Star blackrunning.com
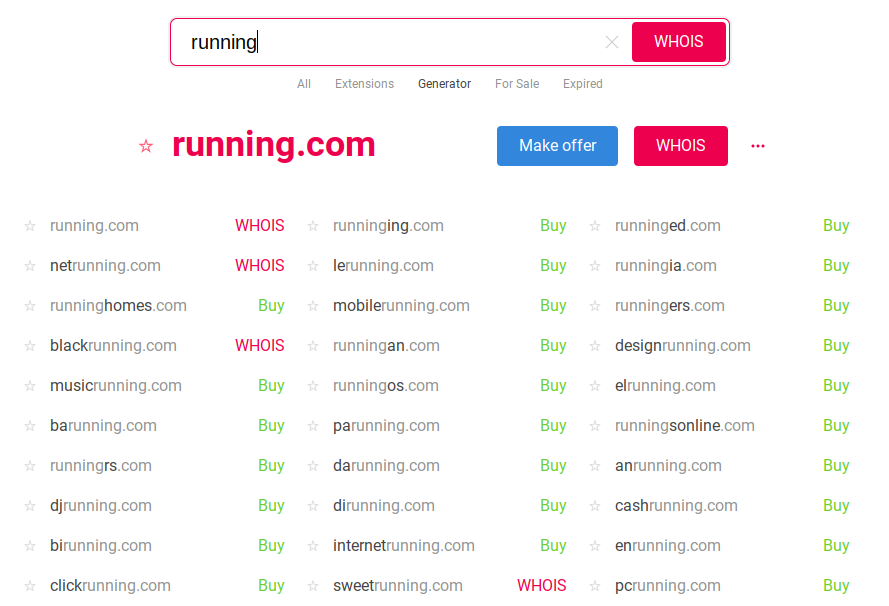This screenshot has height=606, width=889. click(30, 346)
